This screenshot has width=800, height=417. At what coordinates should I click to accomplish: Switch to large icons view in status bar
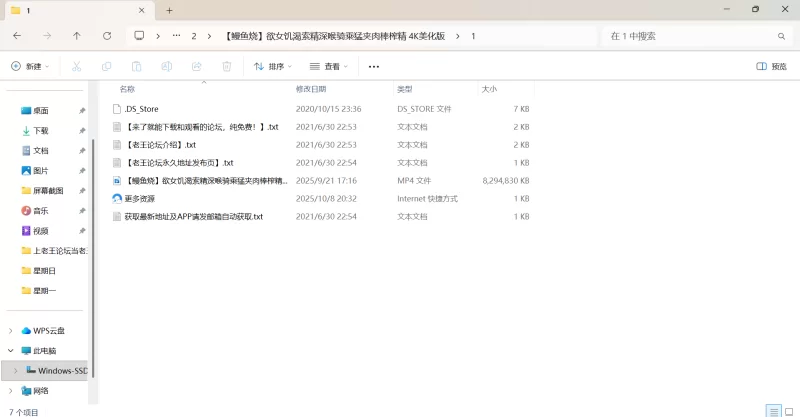(x=789, y=411)
